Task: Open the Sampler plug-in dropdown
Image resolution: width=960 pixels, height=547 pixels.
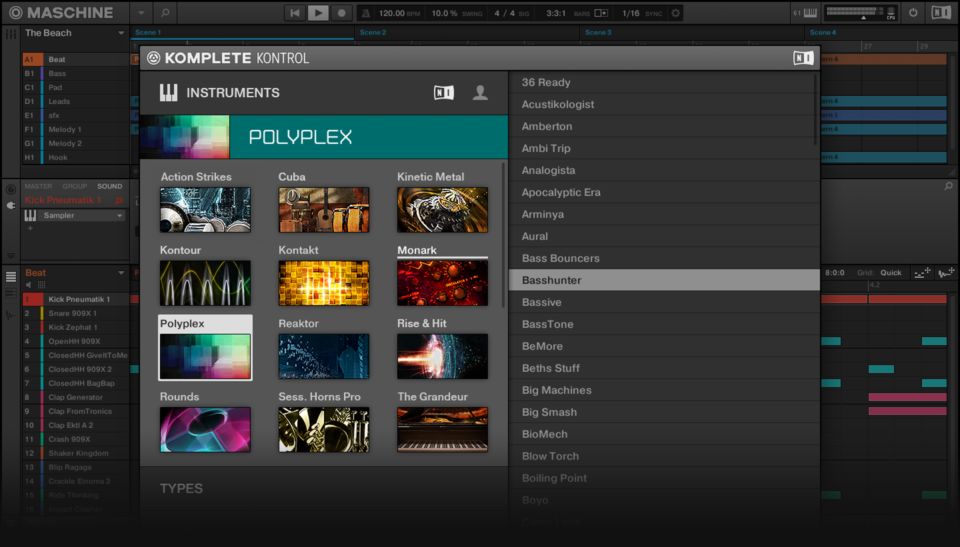Action: pos(119,215)
